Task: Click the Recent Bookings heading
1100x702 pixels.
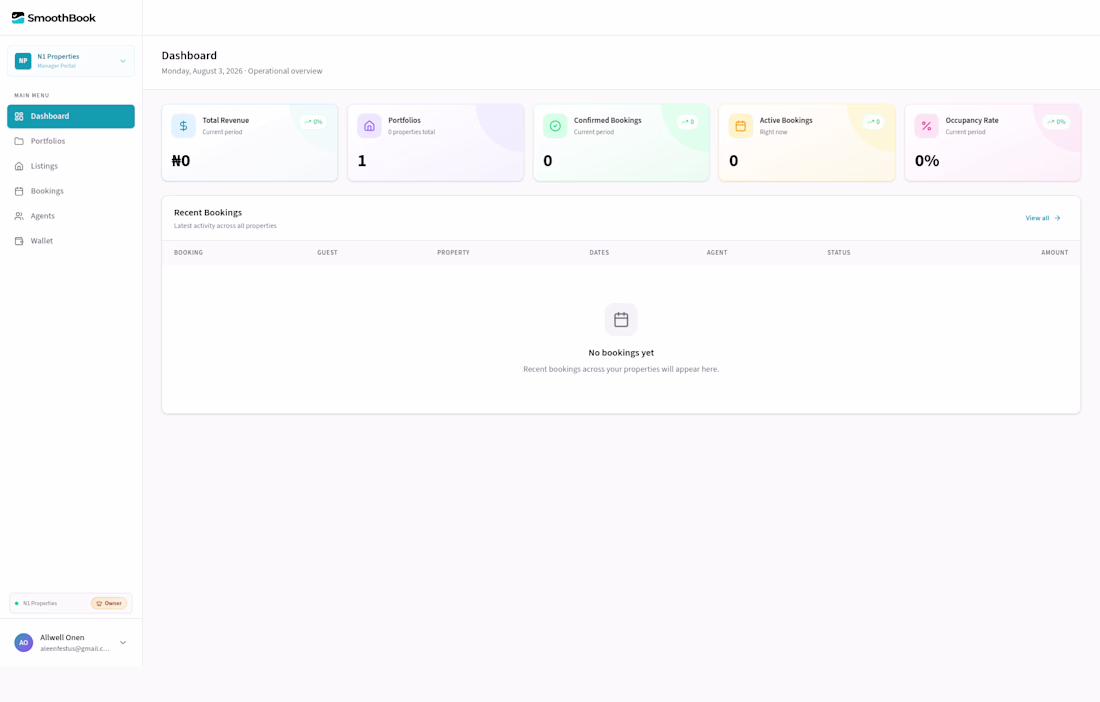Action: 208,212
